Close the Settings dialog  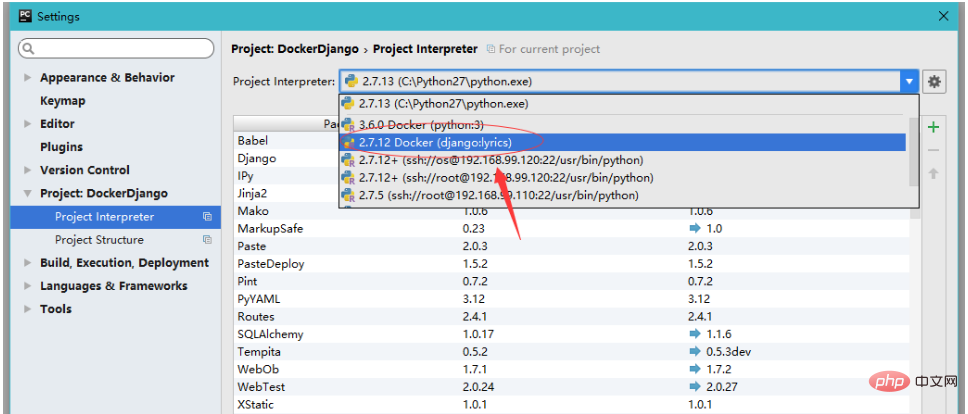click(x=943, y=17)
